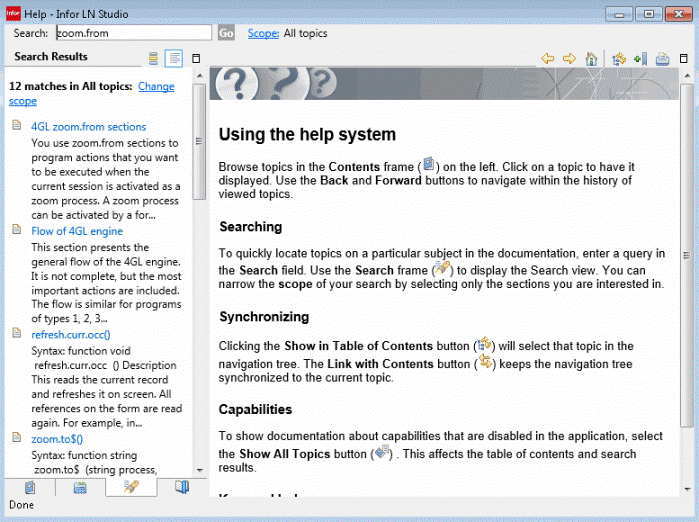Open the 4GL zoom.from sections result
Image resolution: width=699 pixels, height=522 pixels.
(88, 127)
